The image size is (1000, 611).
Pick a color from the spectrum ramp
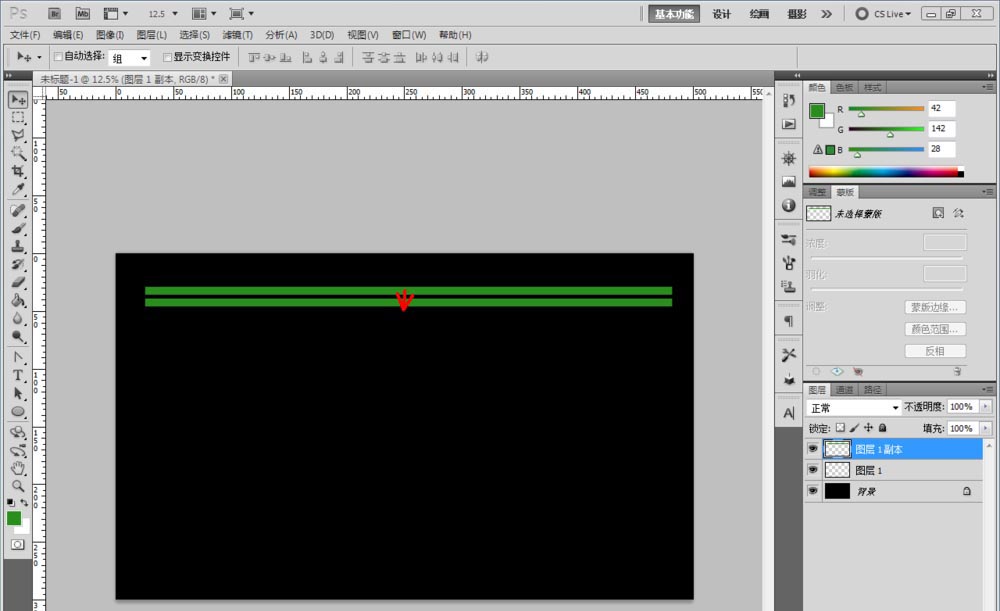pos(886,172)
